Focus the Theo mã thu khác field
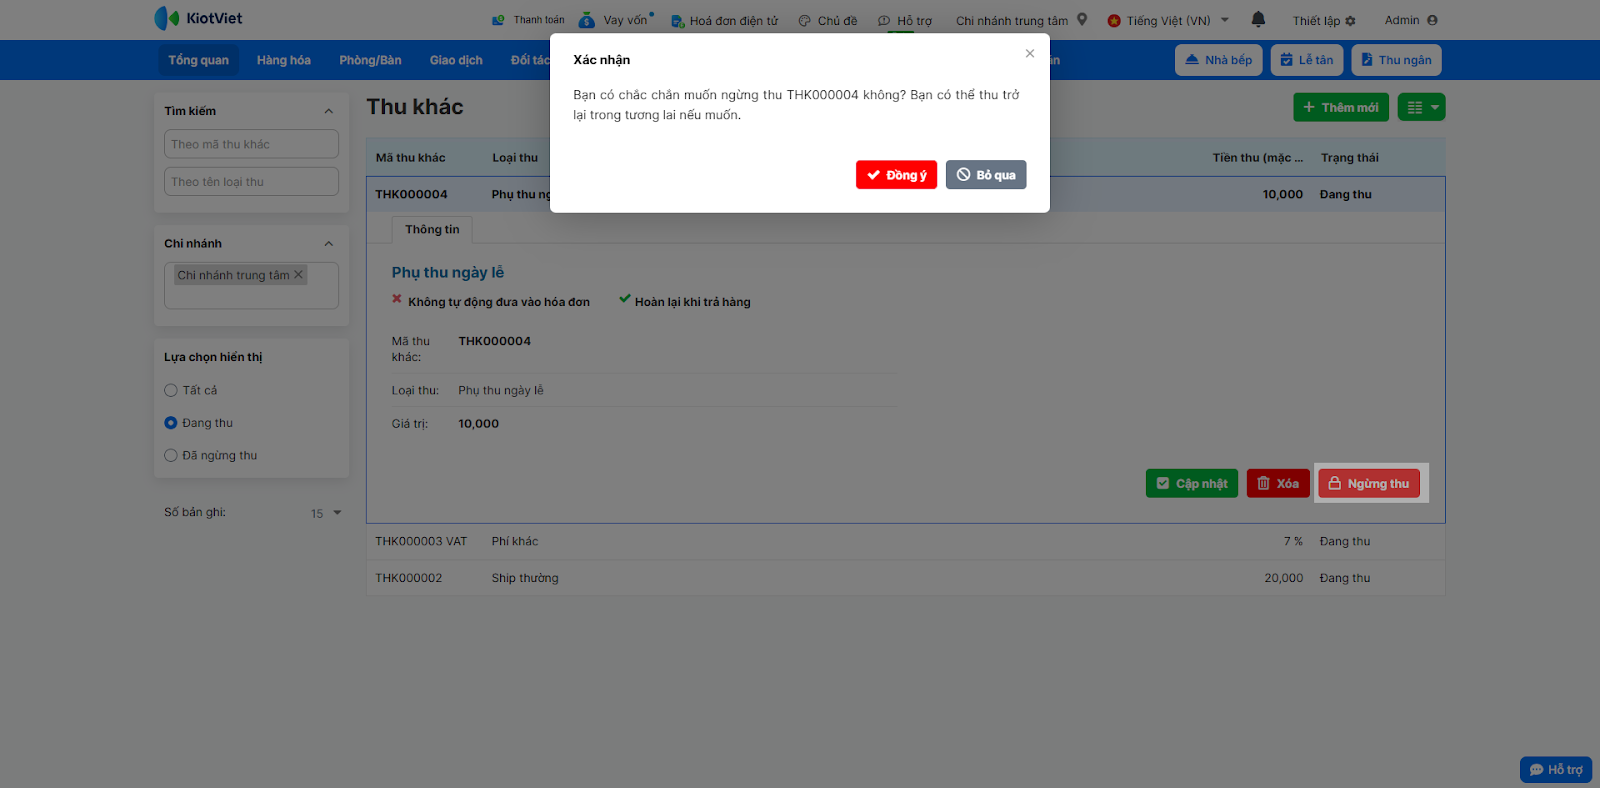 tap(251, 144)
